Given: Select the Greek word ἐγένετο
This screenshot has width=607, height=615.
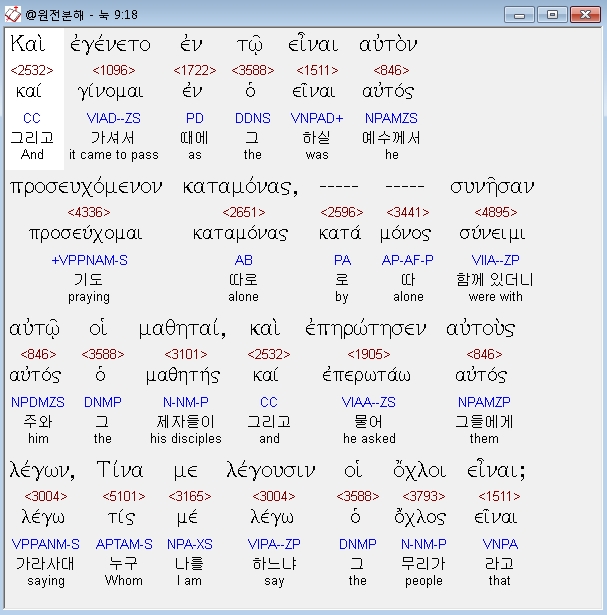Looking at the screenshot, I should coord(110,44).
